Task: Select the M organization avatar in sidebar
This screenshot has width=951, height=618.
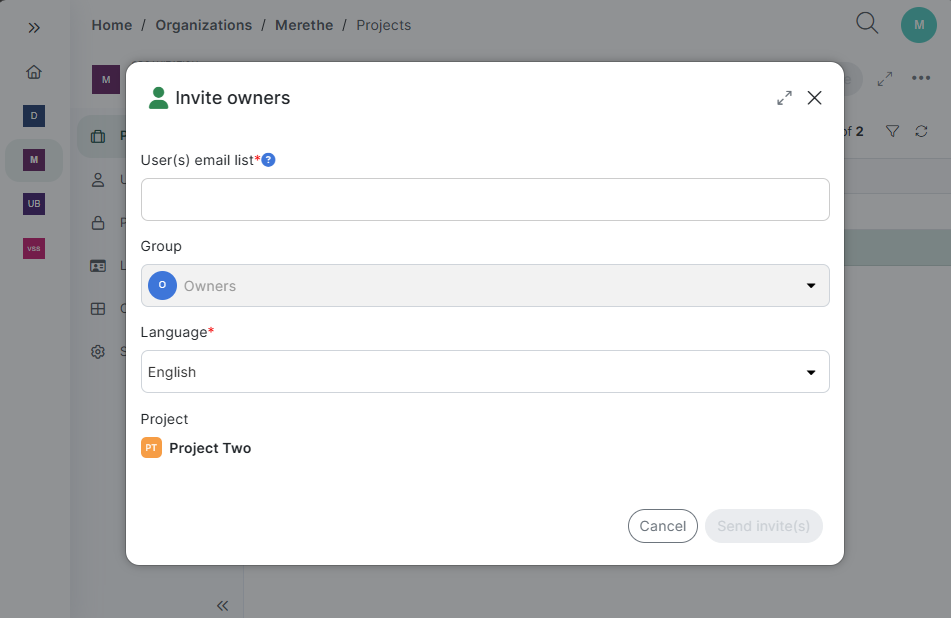Action: [34, 160]
